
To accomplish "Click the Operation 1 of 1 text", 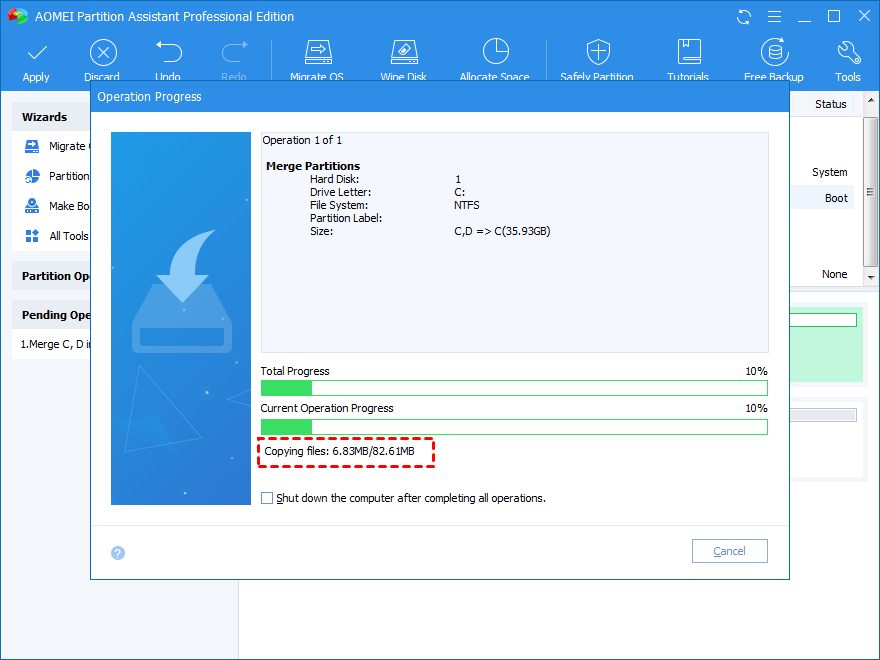I will point(302,140).
